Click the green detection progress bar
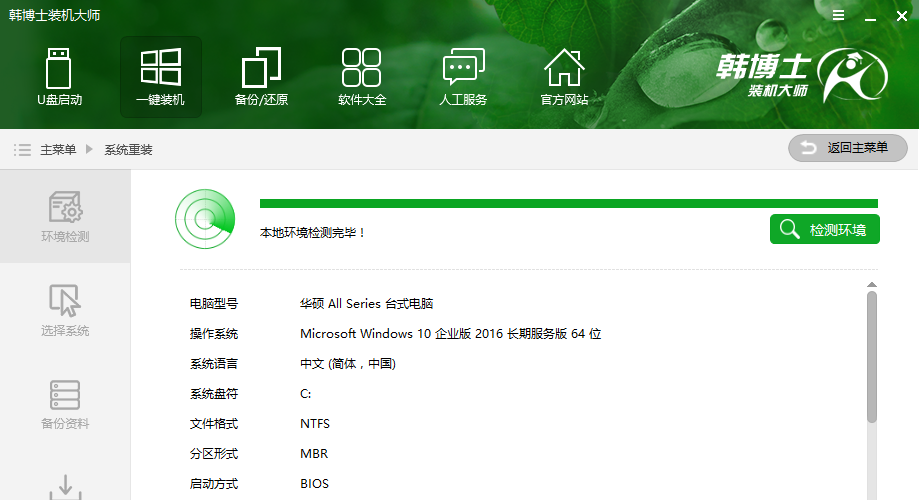This screenshot has width=919, height=500. tap(569, 203)
